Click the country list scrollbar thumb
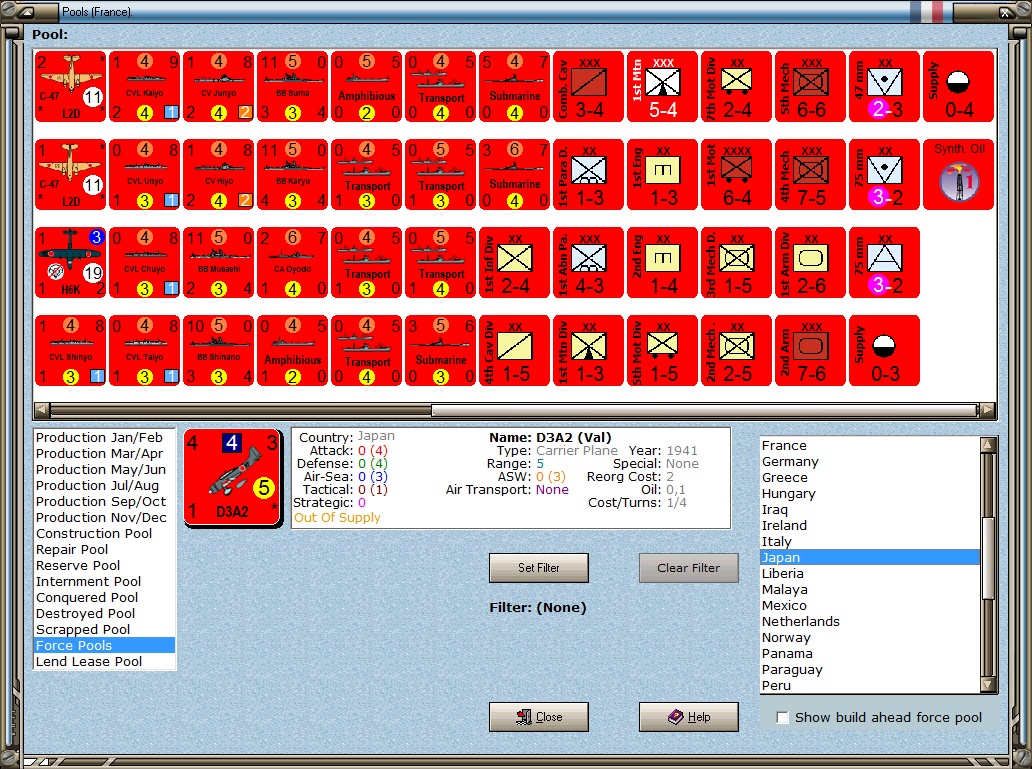1032x769 pixels. (988, 558)
